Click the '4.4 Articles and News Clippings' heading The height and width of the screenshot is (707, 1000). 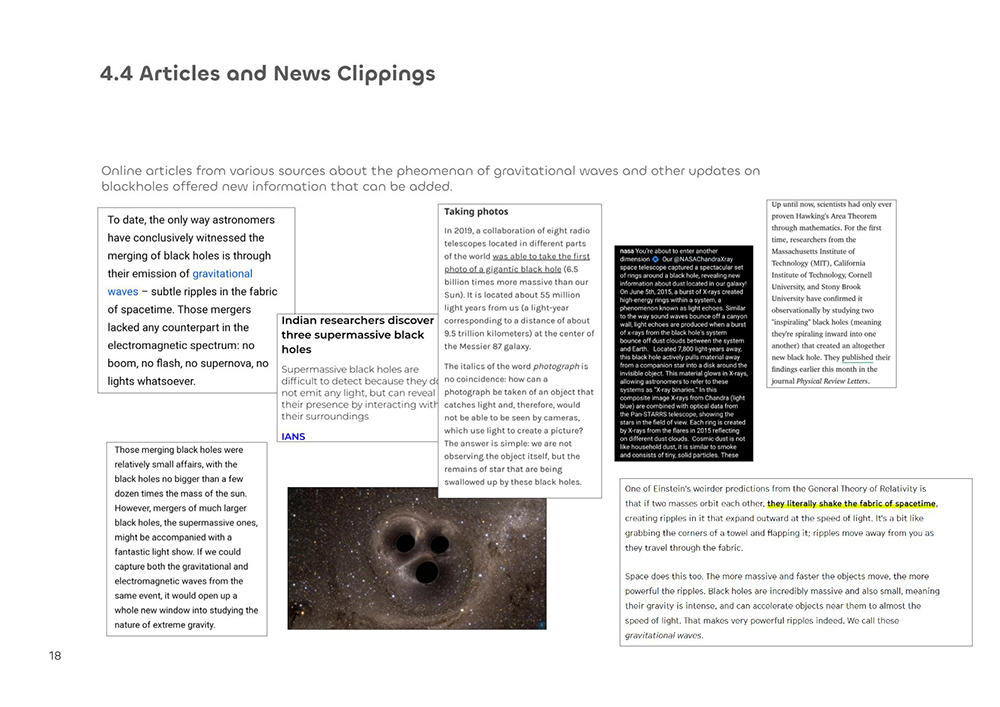pyautogui.click(x=268, y=74)
